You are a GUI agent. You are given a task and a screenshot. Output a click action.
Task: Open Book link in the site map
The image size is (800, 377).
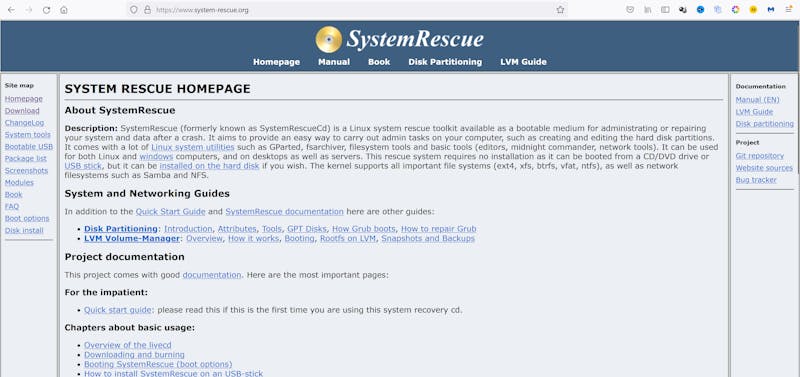pos(14,194)
